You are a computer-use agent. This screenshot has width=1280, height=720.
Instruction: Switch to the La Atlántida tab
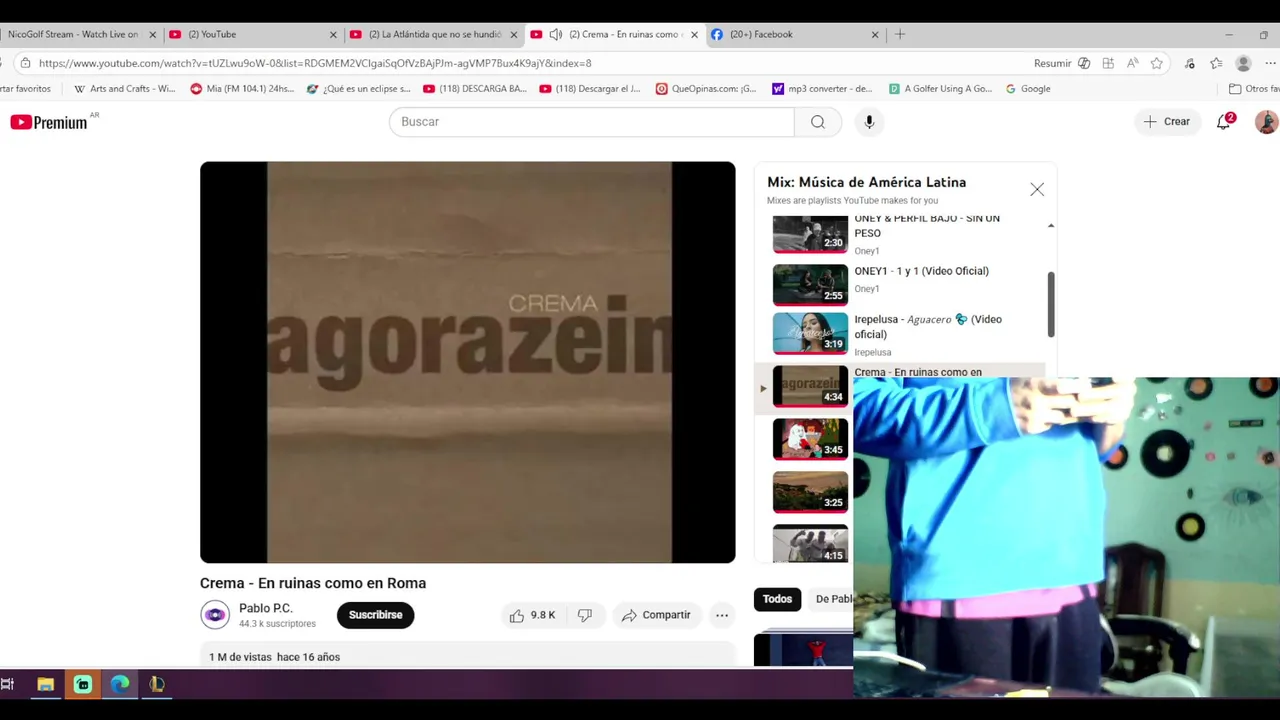(434, 34)
